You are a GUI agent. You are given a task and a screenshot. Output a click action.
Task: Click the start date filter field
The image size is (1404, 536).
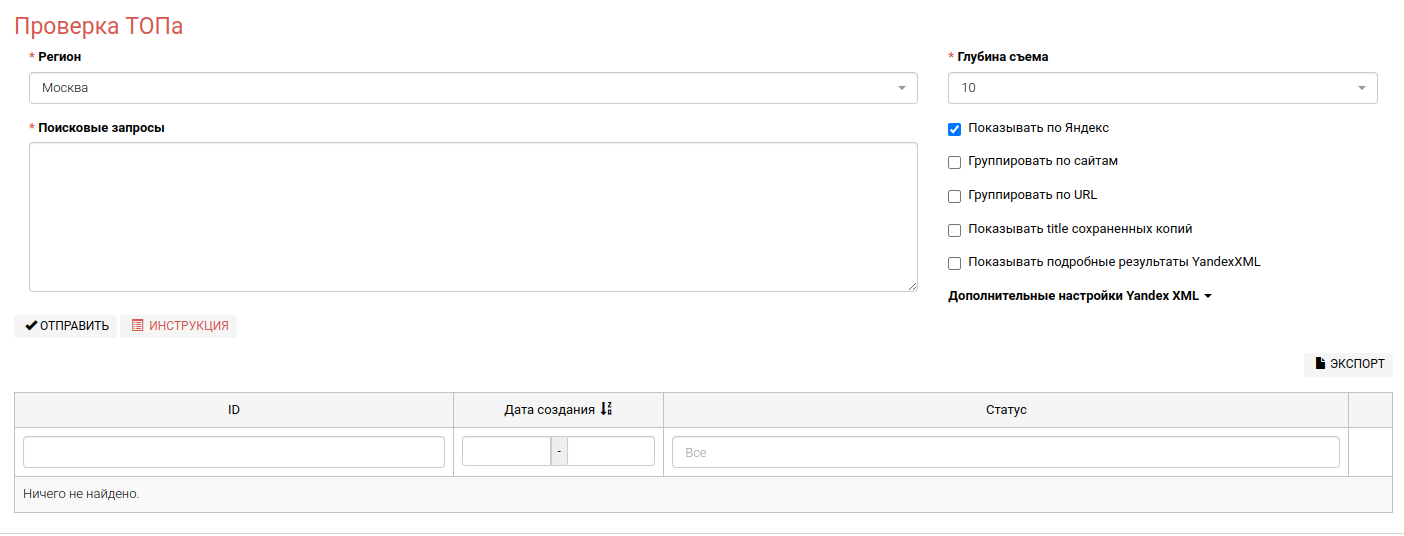click(x=506, y=452)
